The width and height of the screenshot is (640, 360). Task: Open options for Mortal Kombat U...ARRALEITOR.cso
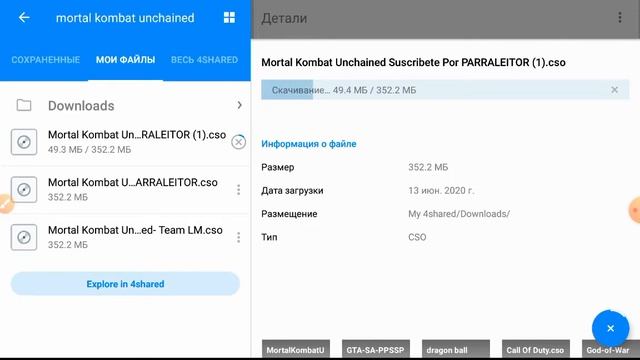[x=238, y=190]
